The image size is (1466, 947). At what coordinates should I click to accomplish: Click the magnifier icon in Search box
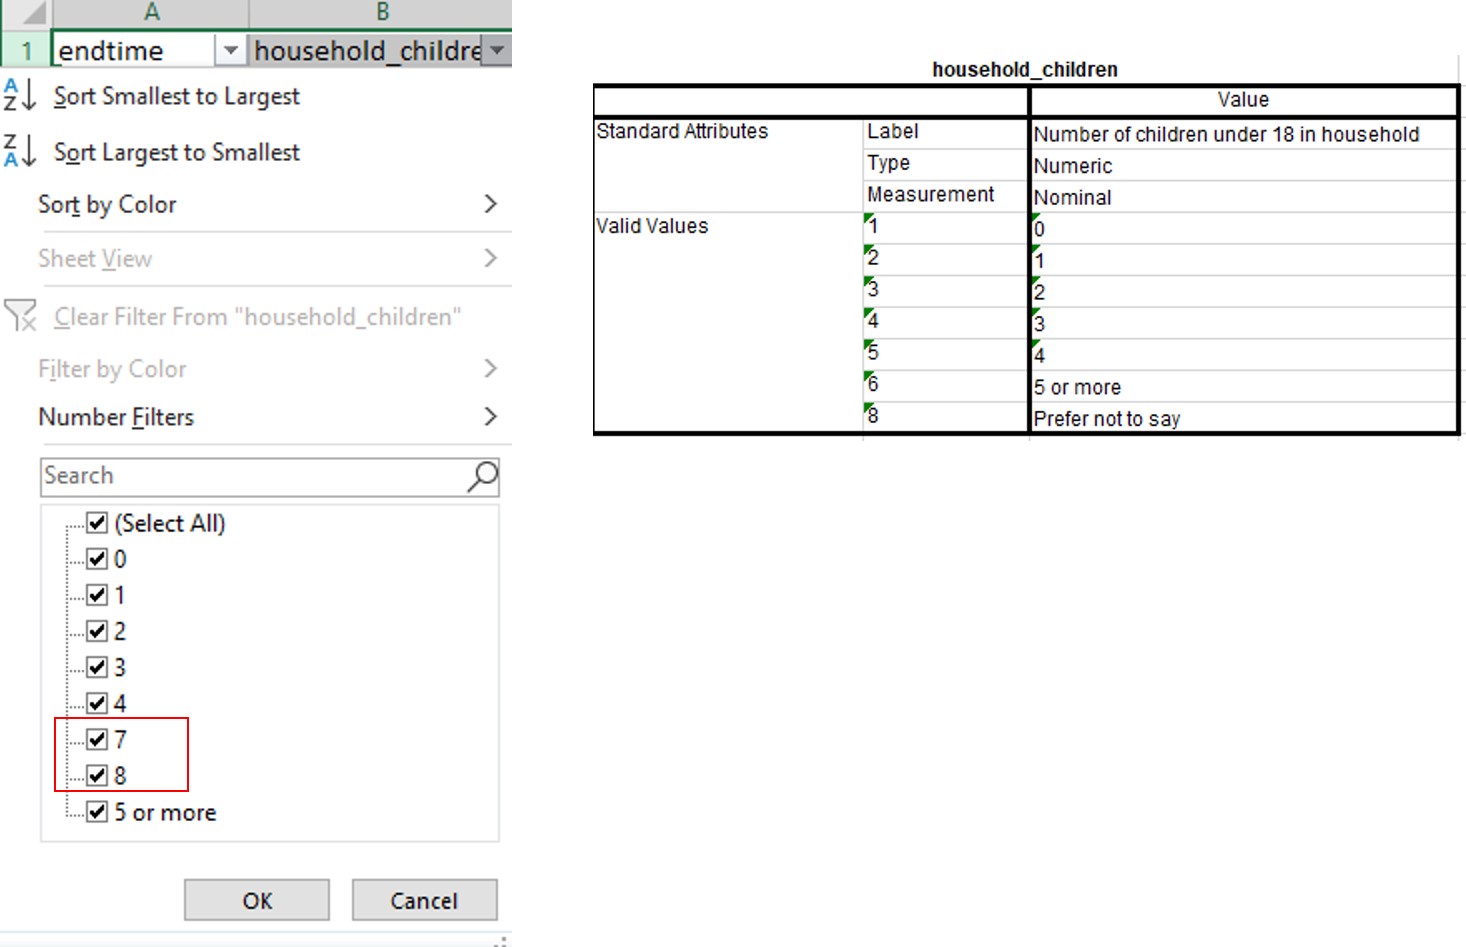point(482,477)
